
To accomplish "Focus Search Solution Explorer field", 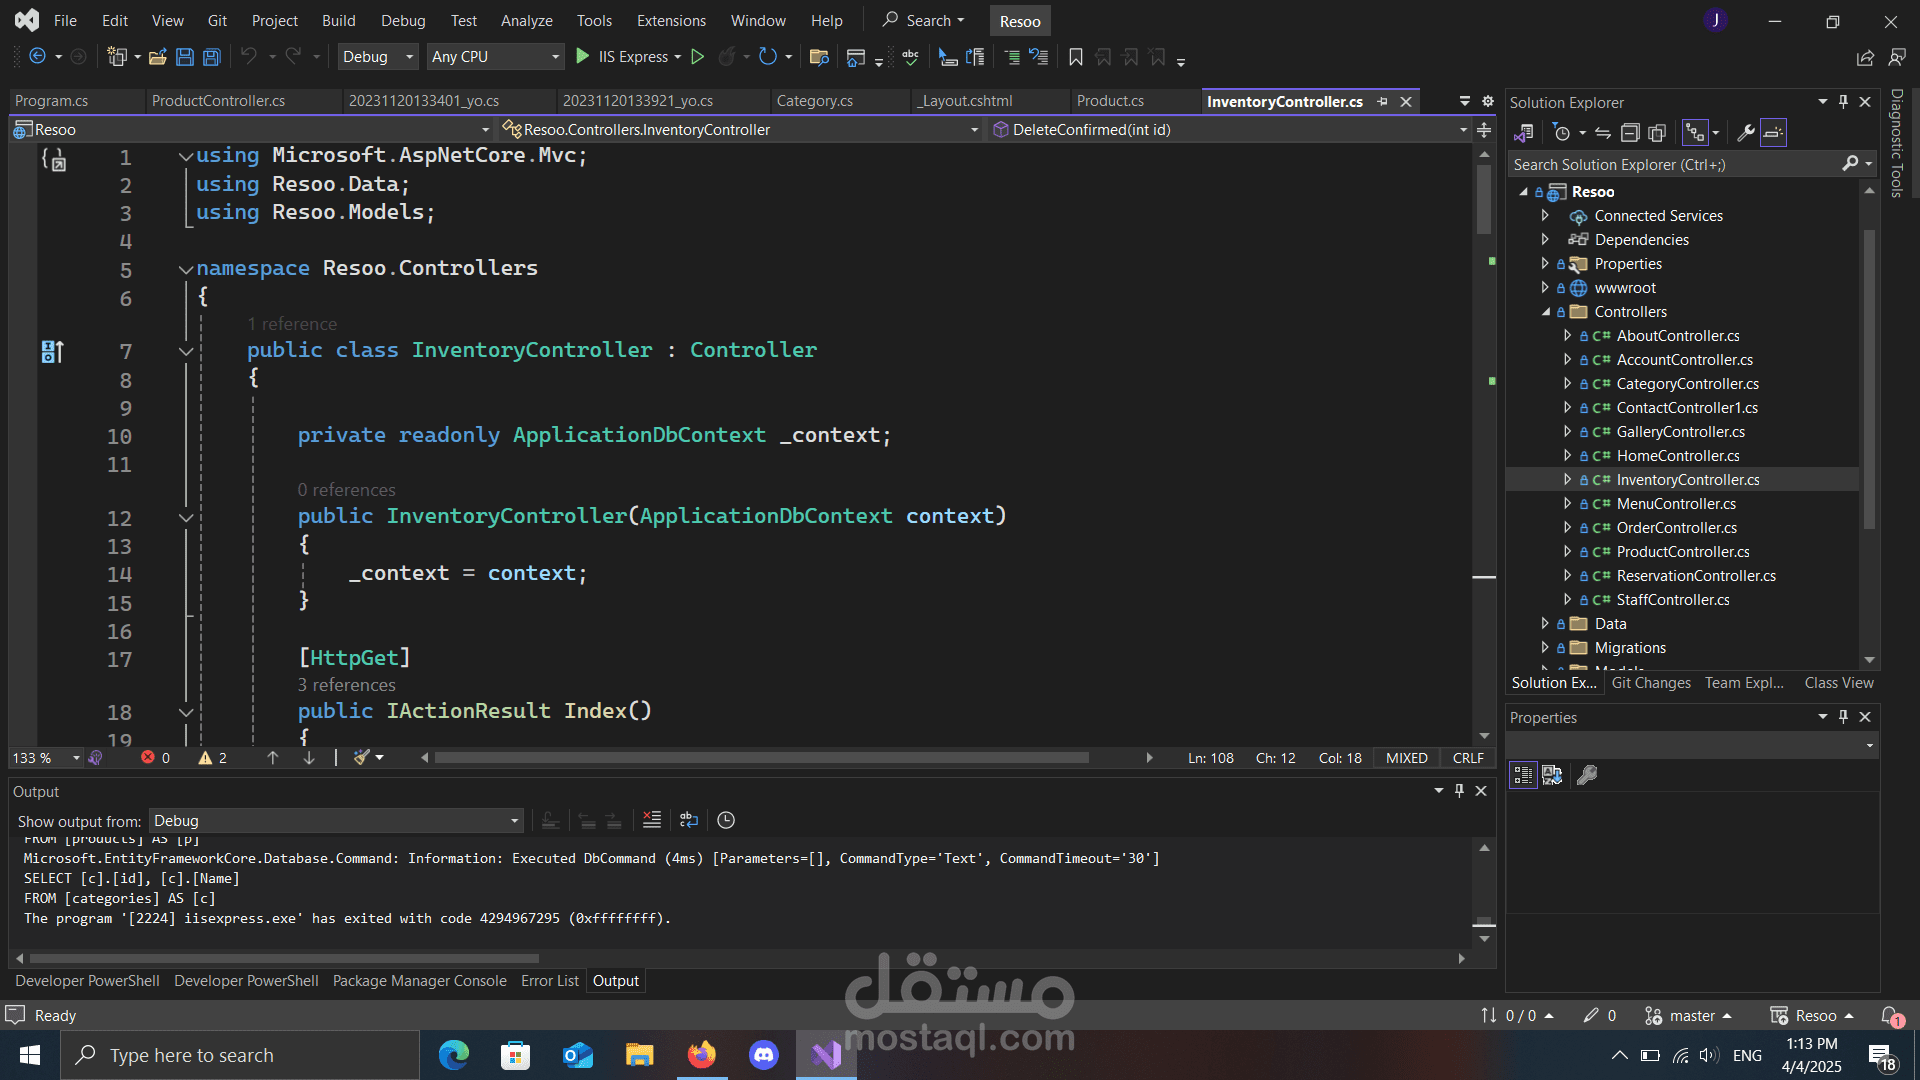I will [1680, 164].
